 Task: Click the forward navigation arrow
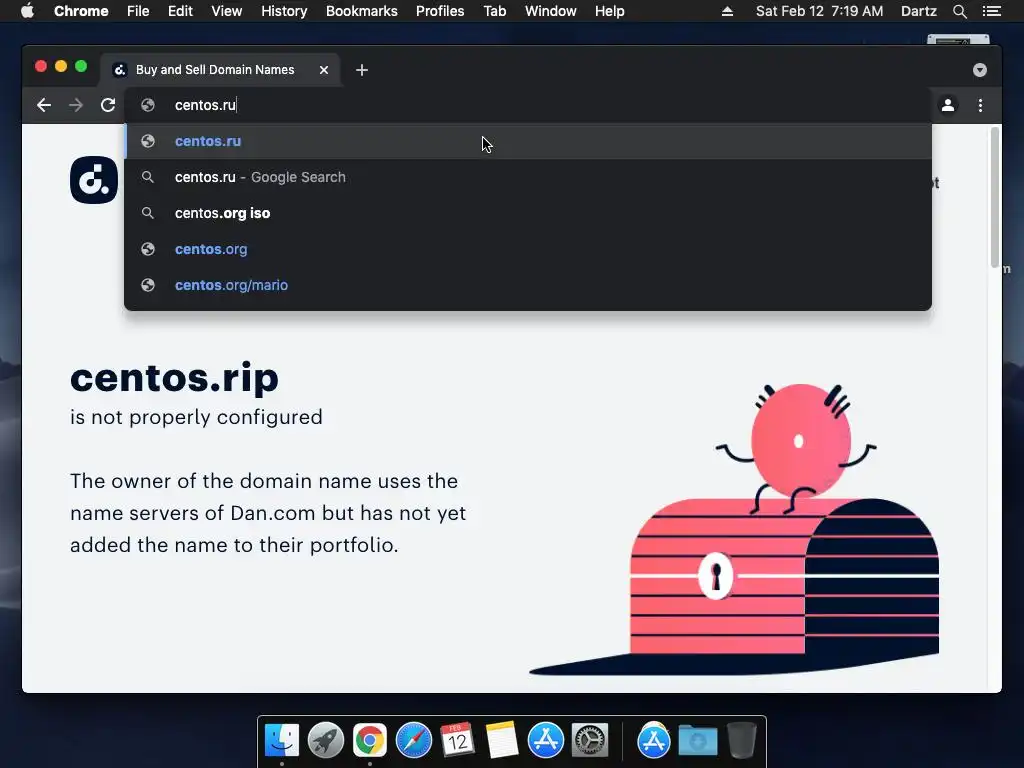76,105
